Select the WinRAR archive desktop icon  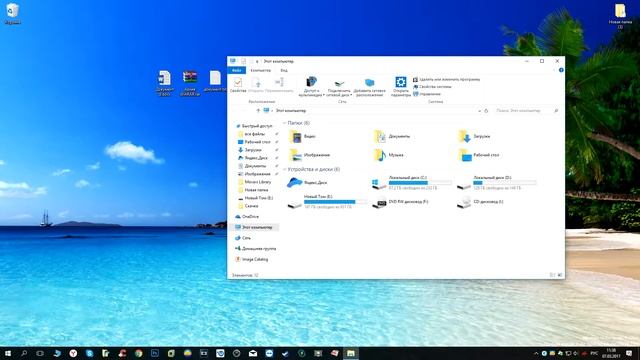click(190, 83)
